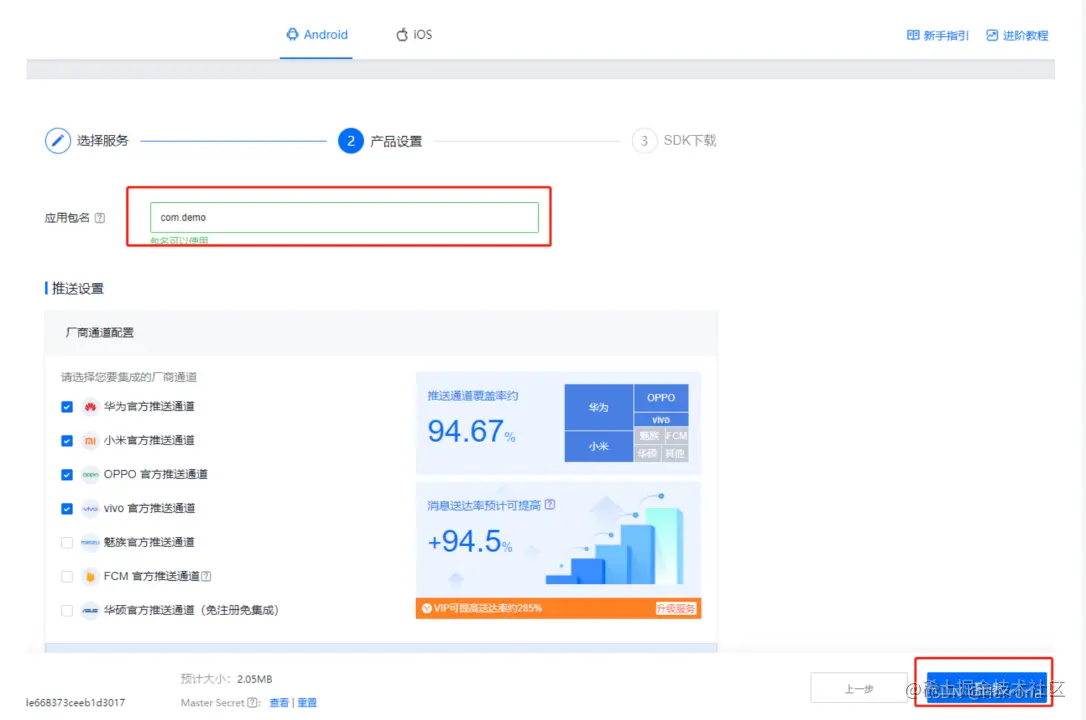Enable the 华硕官方推送通道 checkbox
The width and height of the screenshot is (1086, 720).
click(66, 611)
